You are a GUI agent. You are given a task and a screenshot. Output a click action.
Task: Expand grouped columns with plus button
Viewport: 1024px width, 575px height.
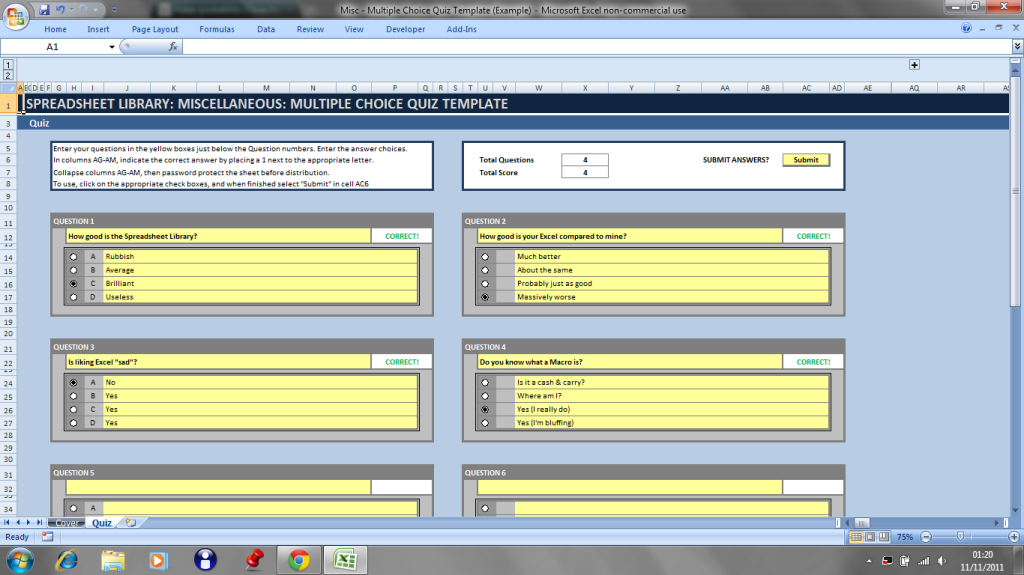coord(913,65)
